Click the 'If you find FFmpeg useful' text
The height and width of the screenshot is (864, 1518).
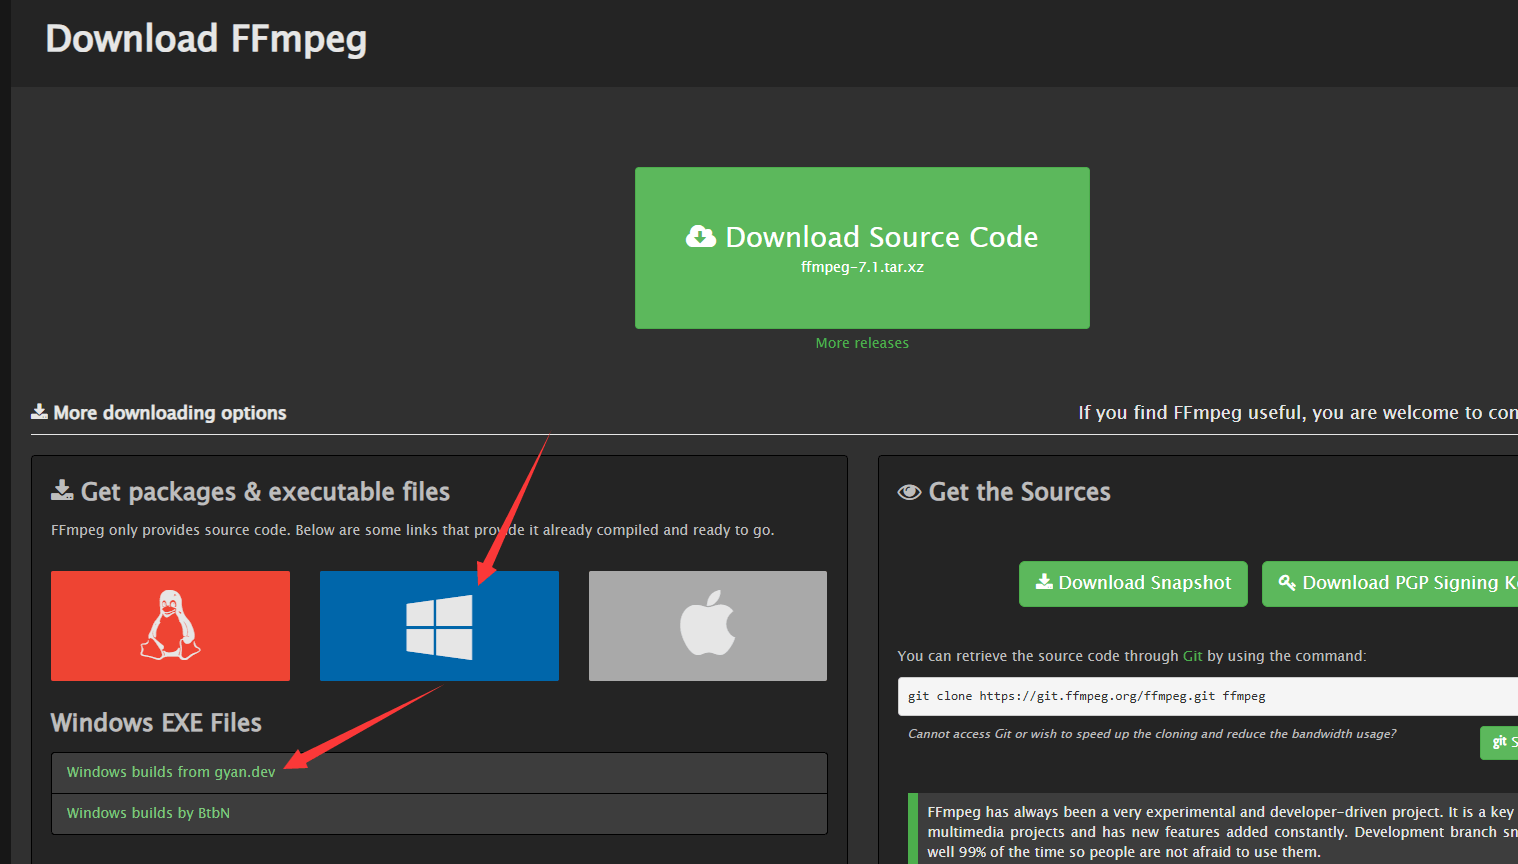point(1298,412)
